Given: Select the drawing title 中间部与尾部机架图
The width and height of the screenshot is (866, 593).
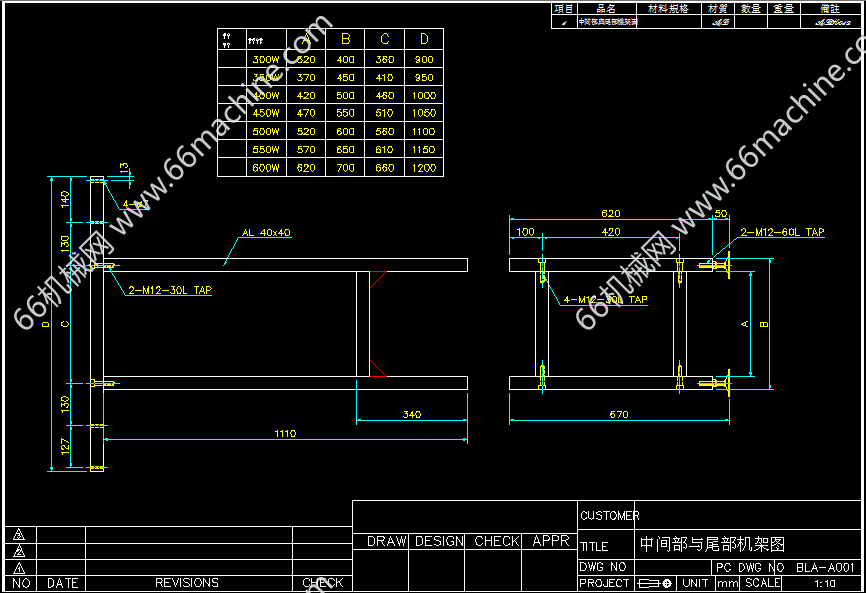Looking at the screenshot, I should point(712,545).
